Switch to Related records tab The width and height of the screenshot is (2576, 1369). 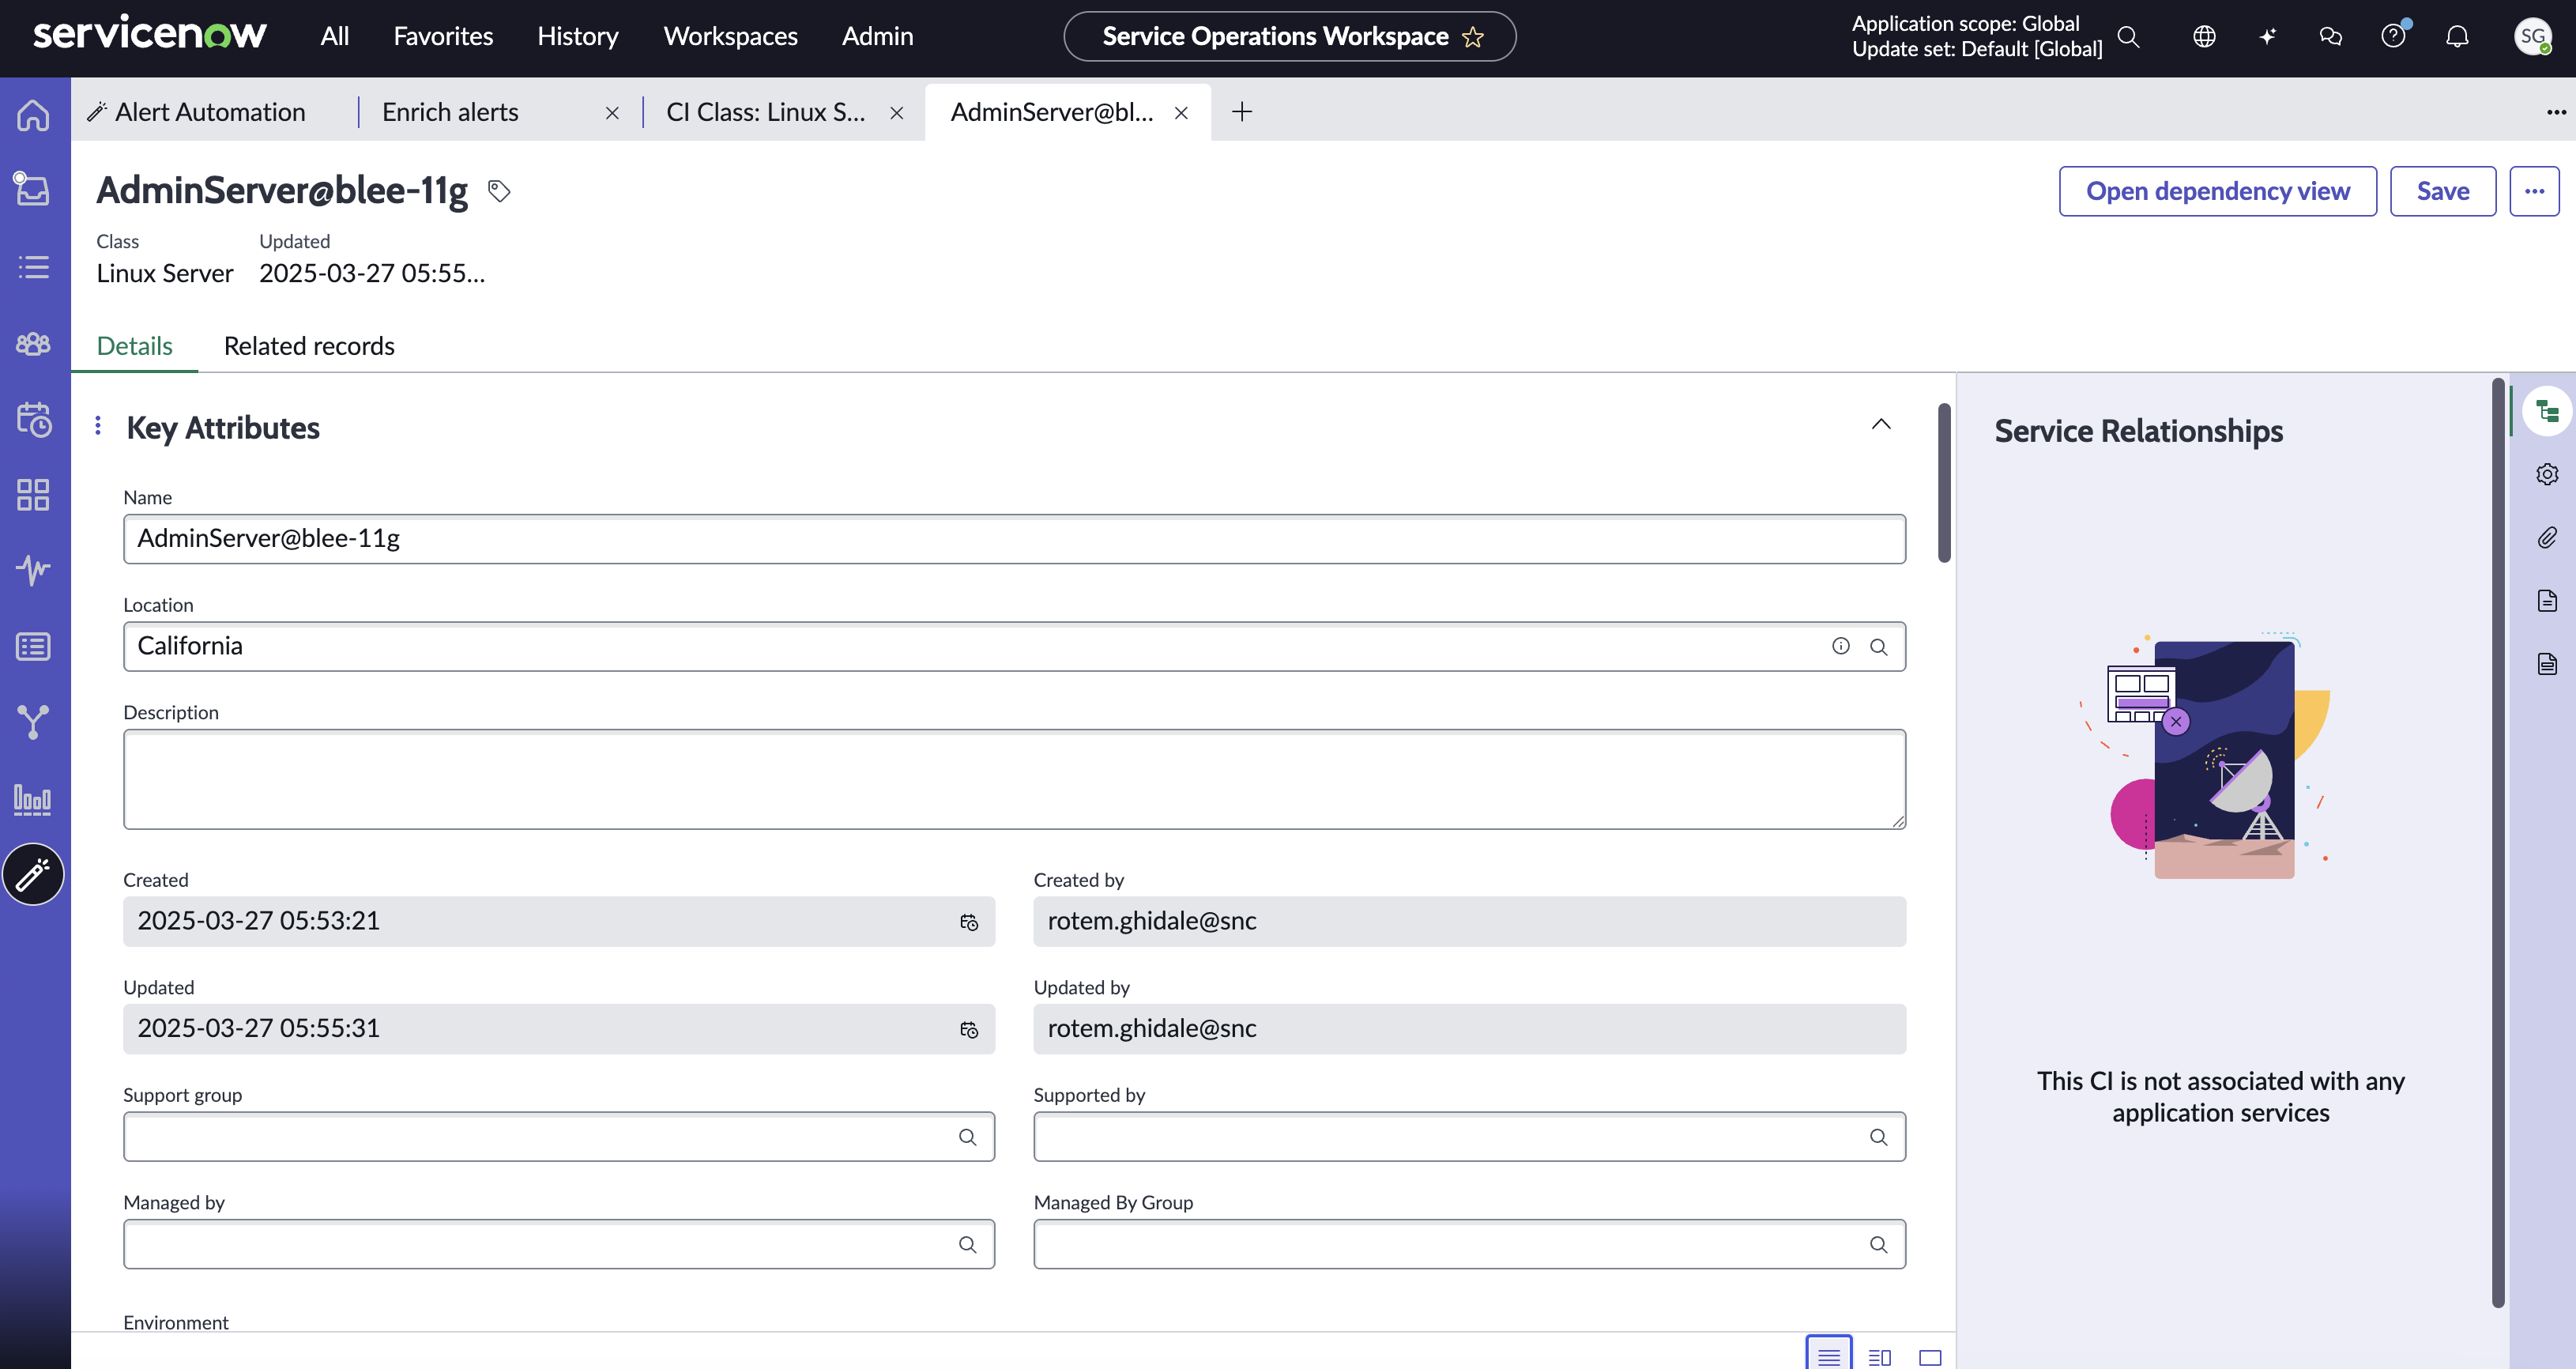(x=309, y=346)
